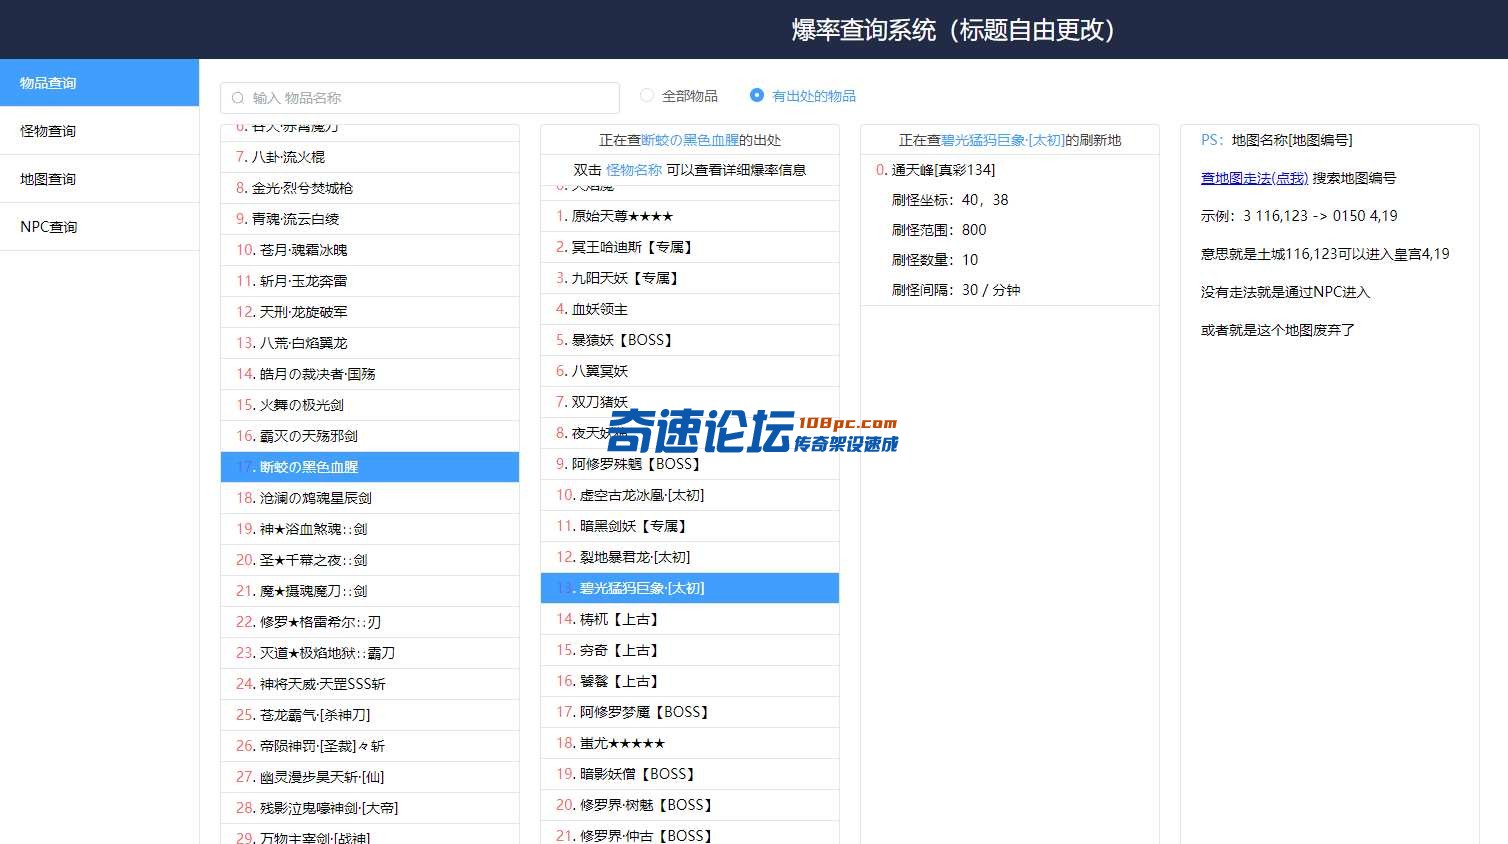1508x844 pixels.
Task: Choose monster 15. 穷奇【上古】
Action: pyautogui.click(x=690, y=650)
